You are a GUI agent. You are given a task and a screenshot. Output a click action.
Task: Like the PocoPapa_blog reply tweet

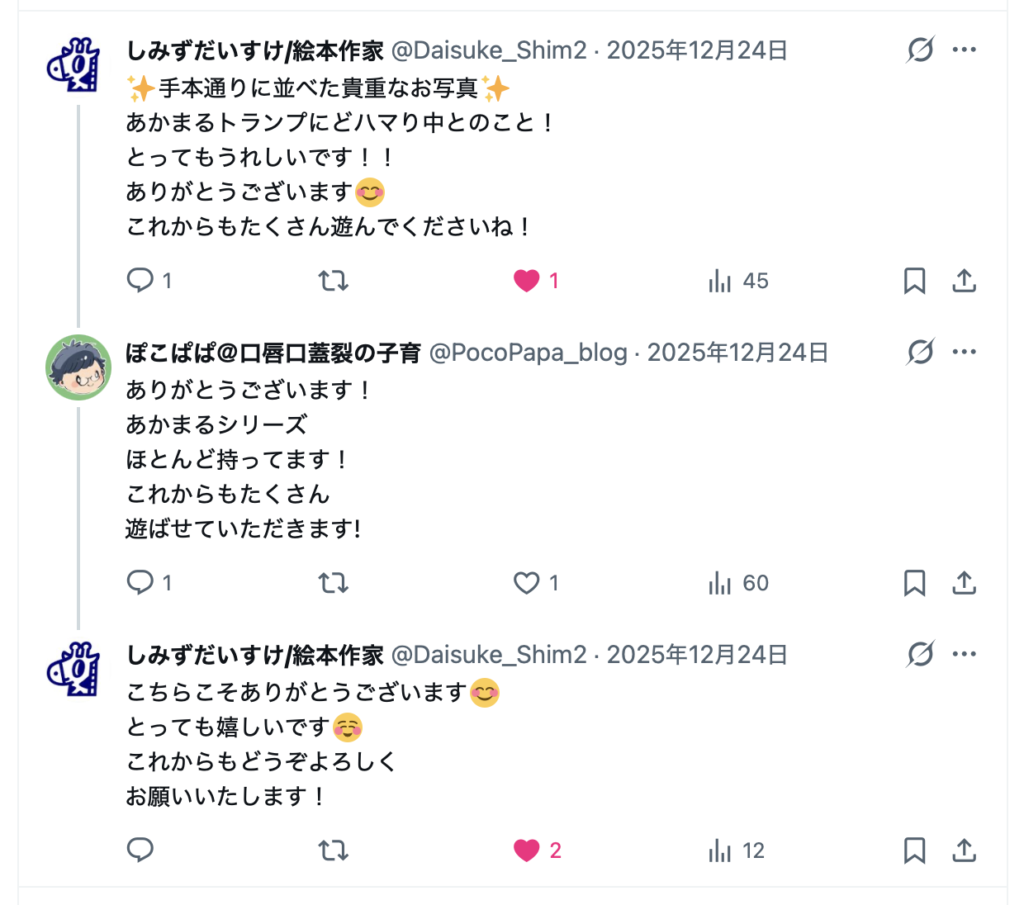point(527,582)
